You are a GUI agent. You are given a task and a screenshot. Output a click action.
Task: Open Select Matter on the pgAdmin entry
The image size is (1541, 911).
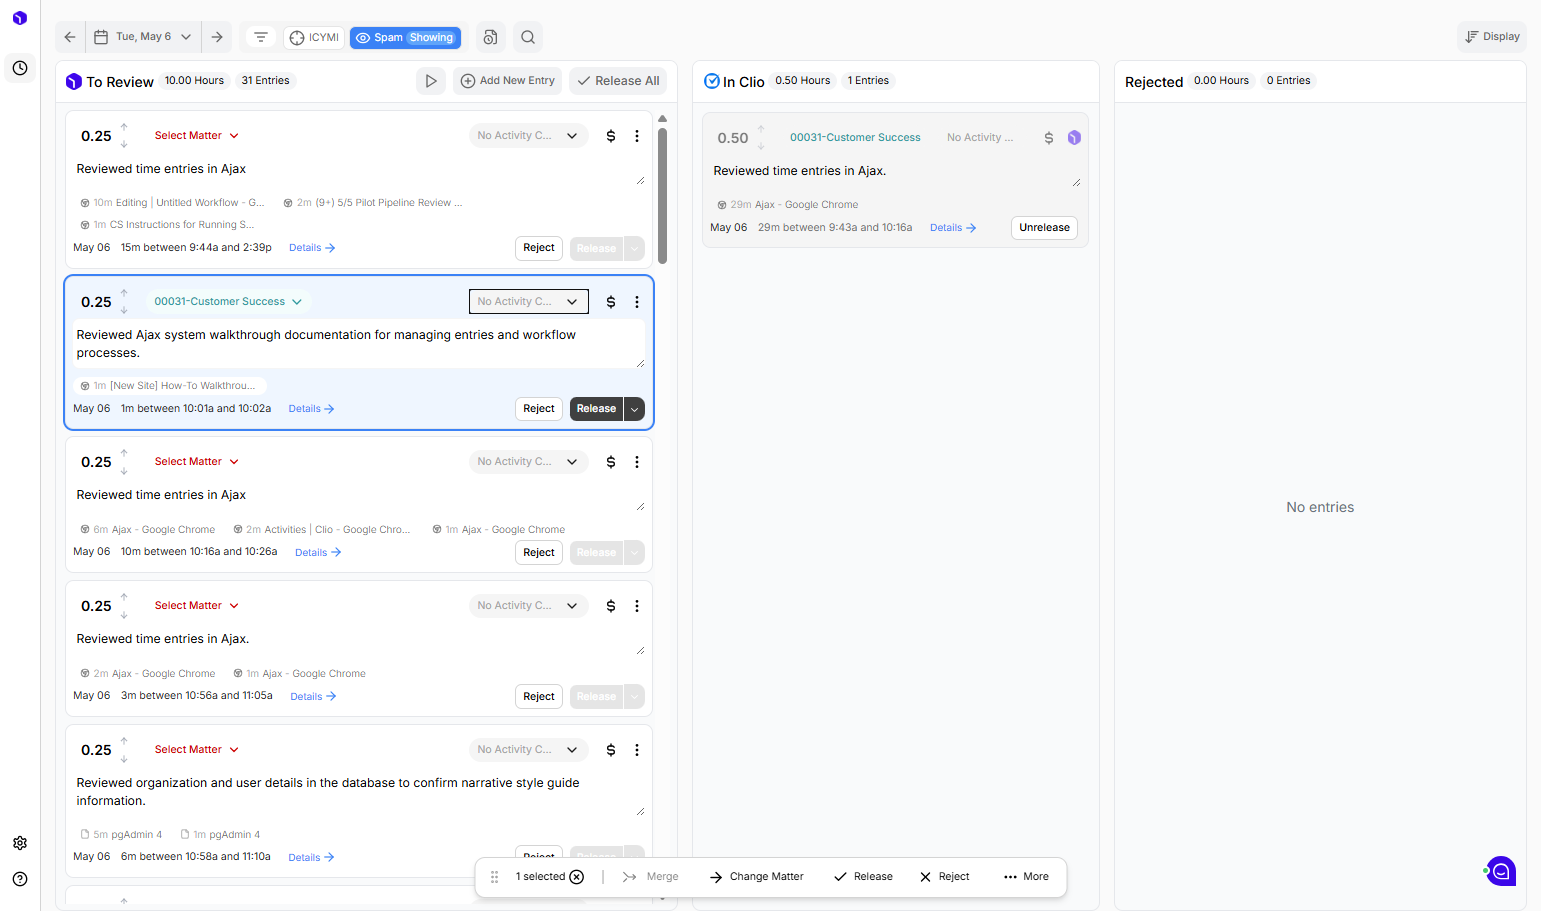[197, 749]
